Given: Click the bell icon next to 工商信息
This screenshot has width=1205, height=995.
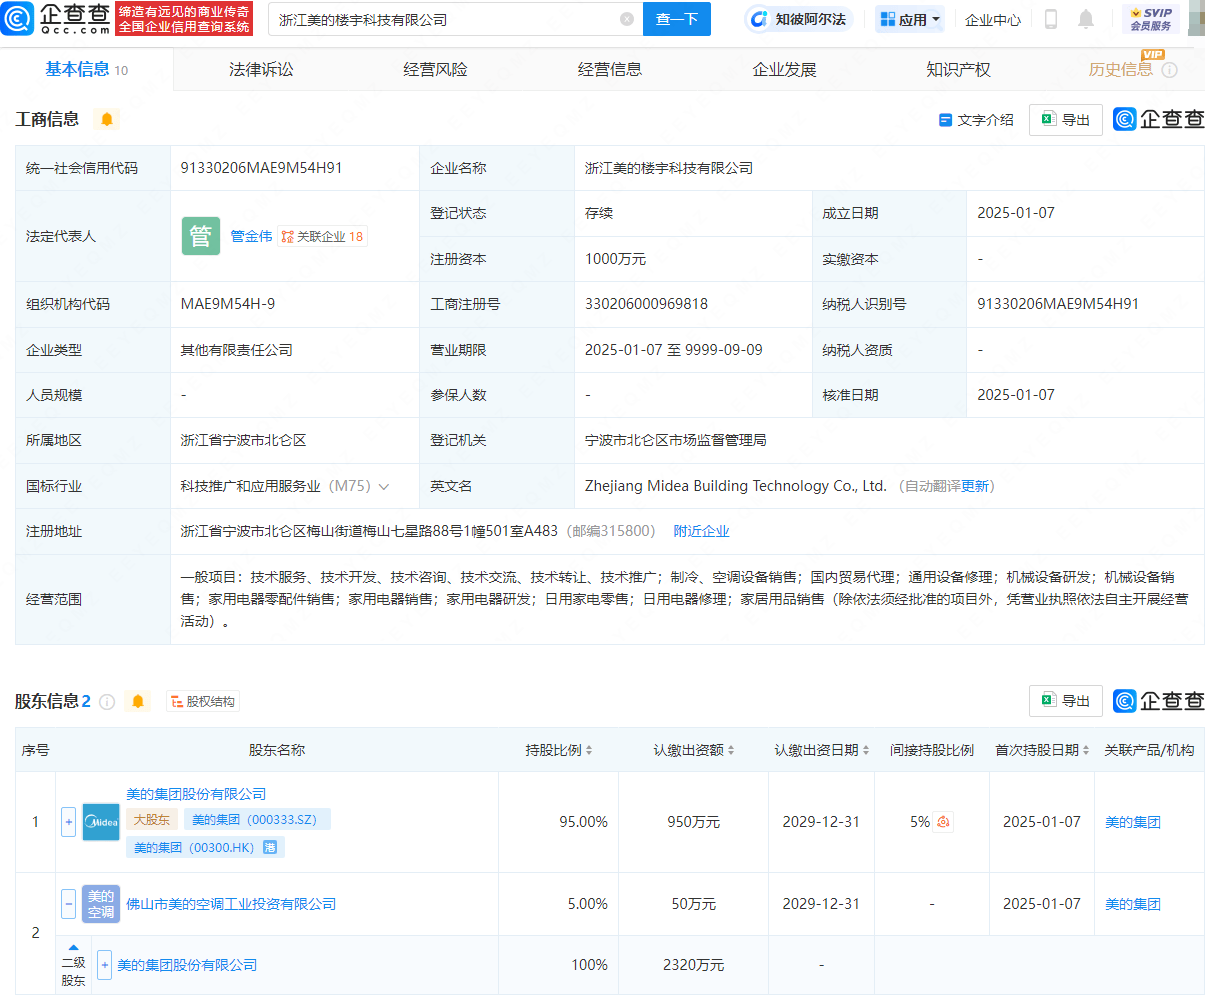Looking at the screenshot, I should [107, 119].
